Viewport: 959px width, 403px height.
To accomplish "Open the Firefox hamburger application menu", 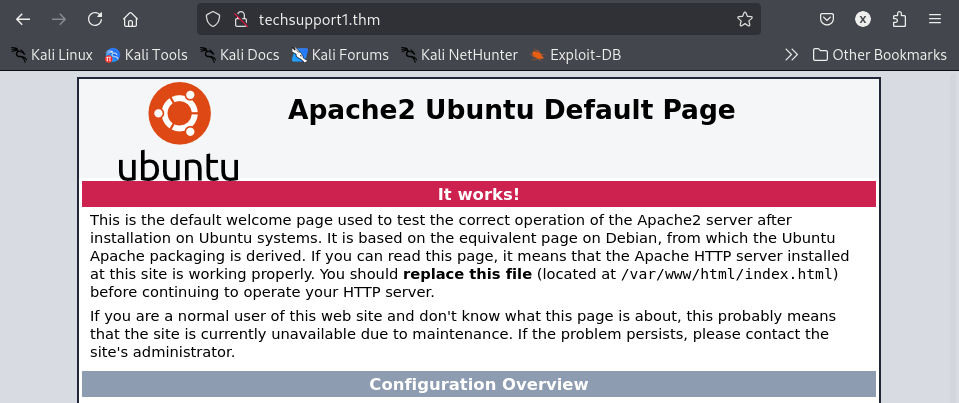I will [935, 20].
